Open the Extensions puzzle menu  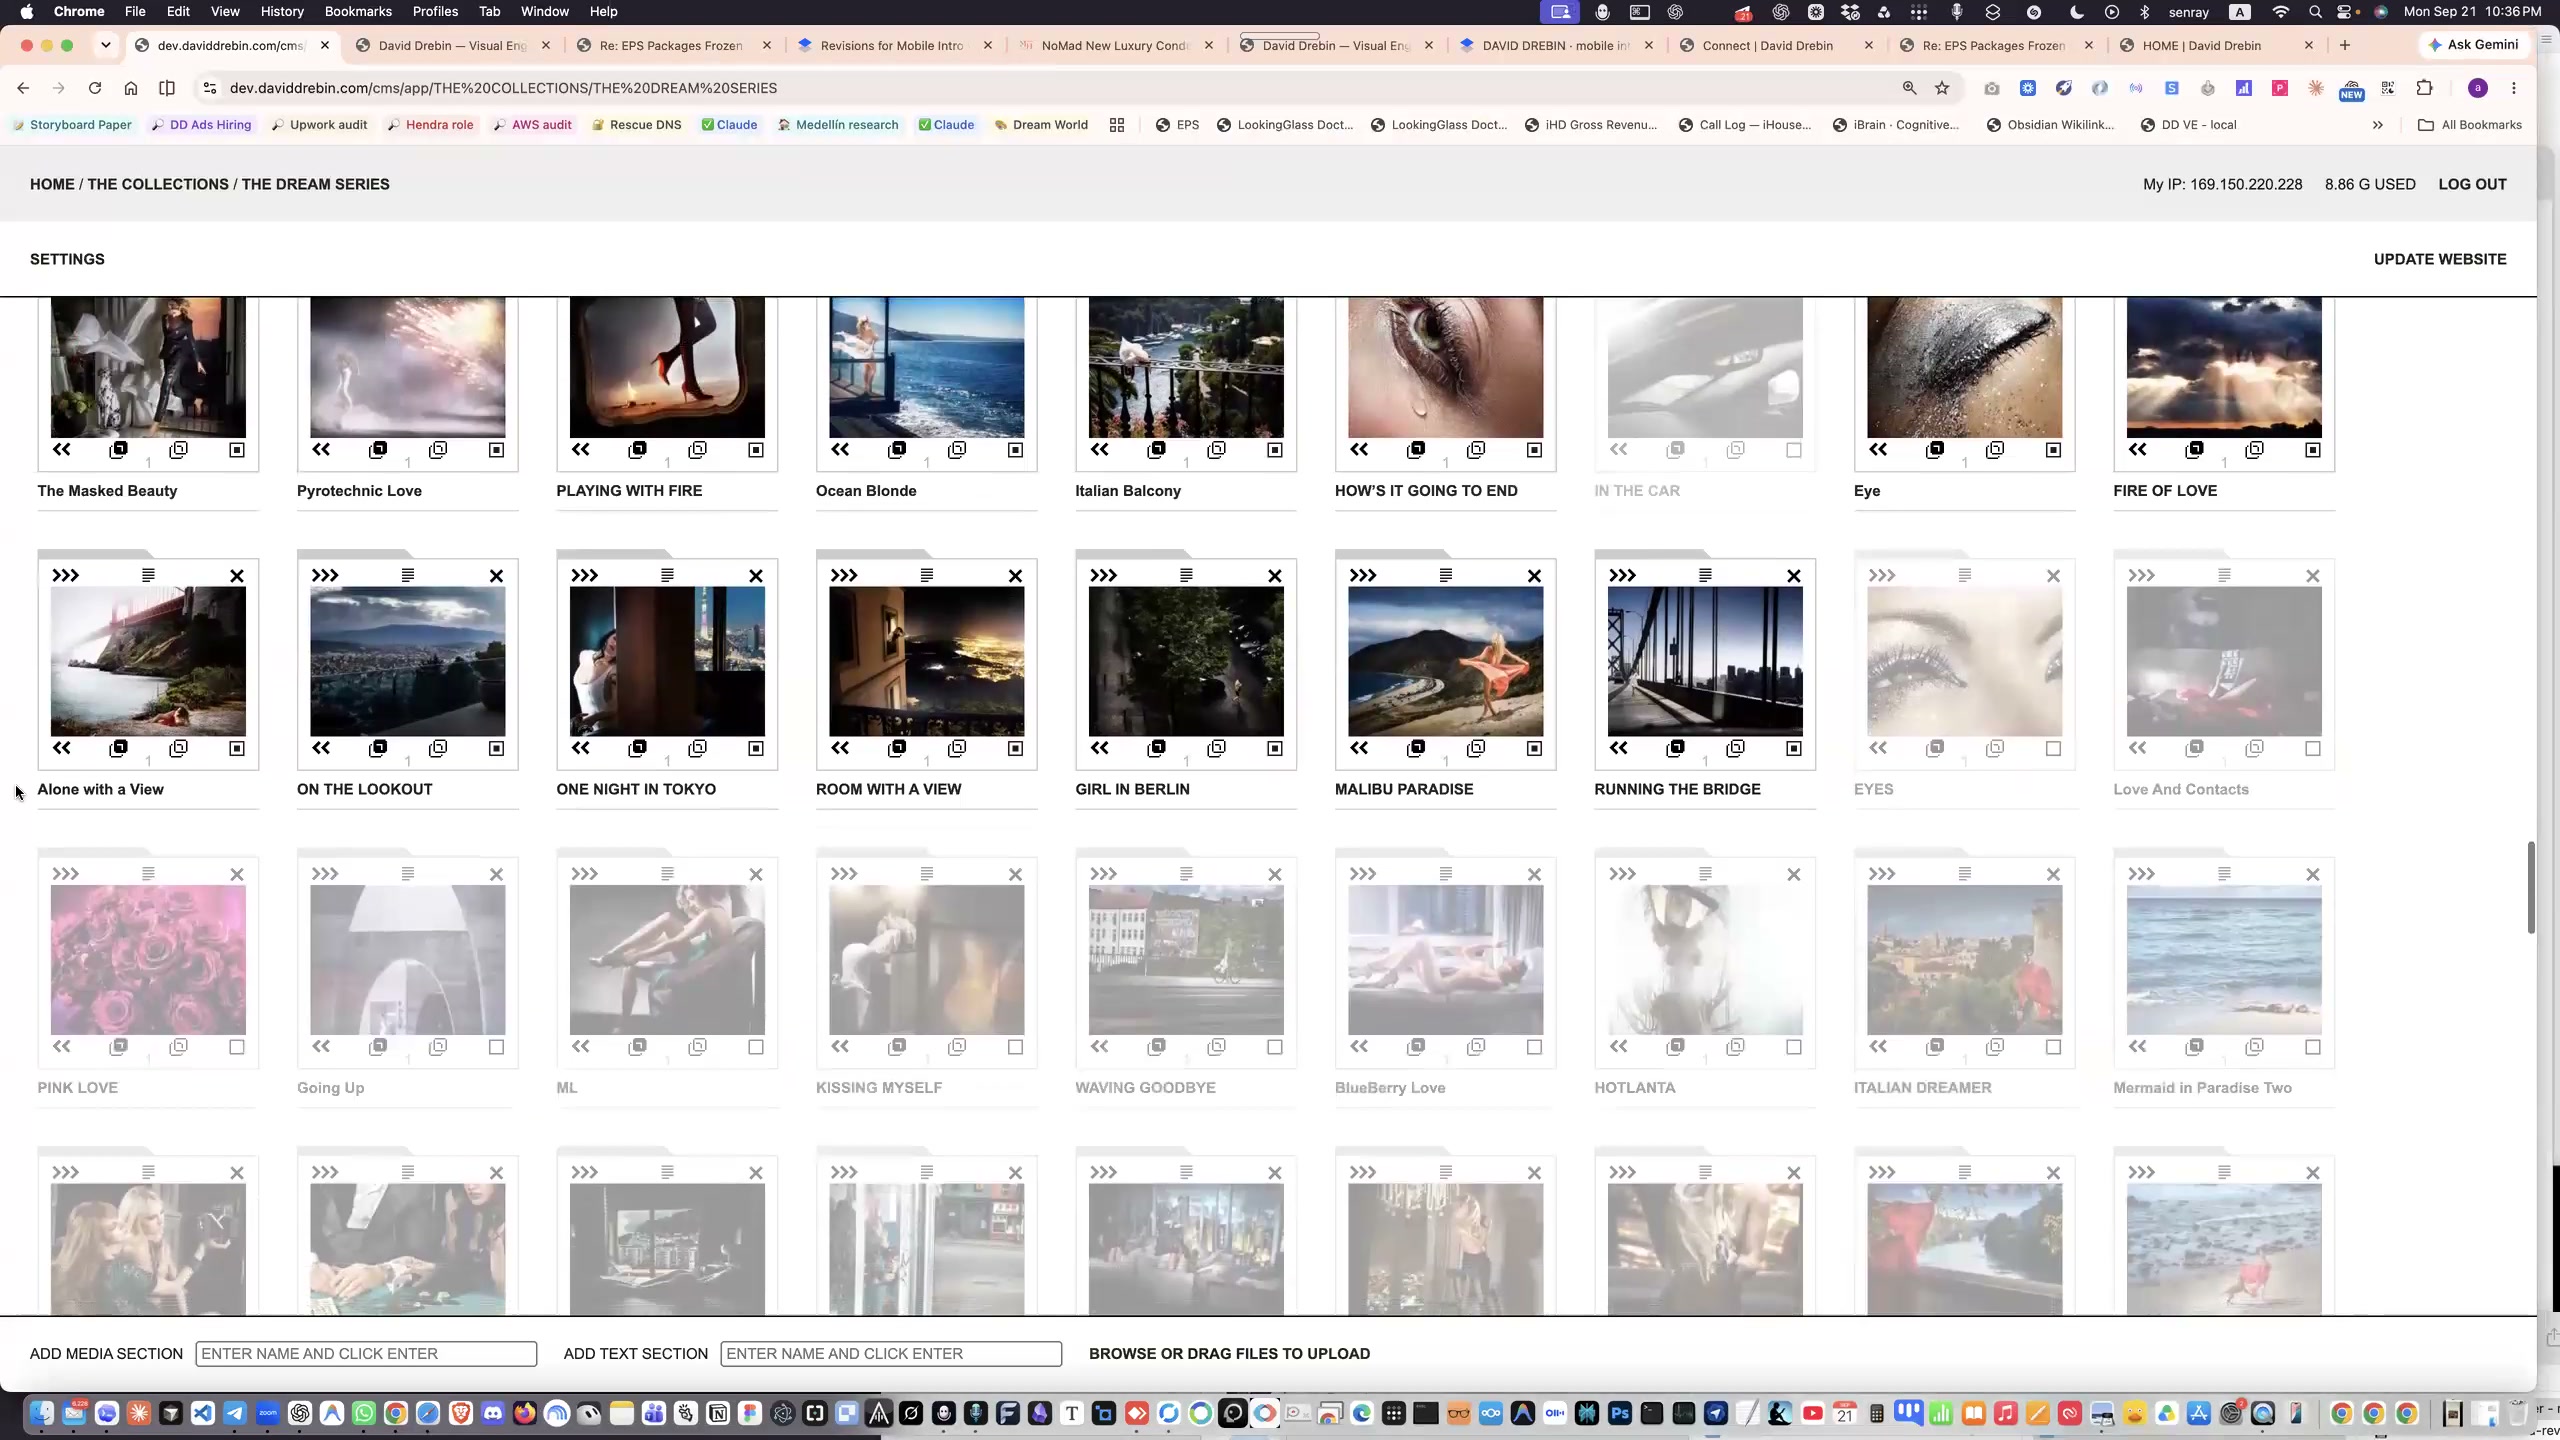2424,88
